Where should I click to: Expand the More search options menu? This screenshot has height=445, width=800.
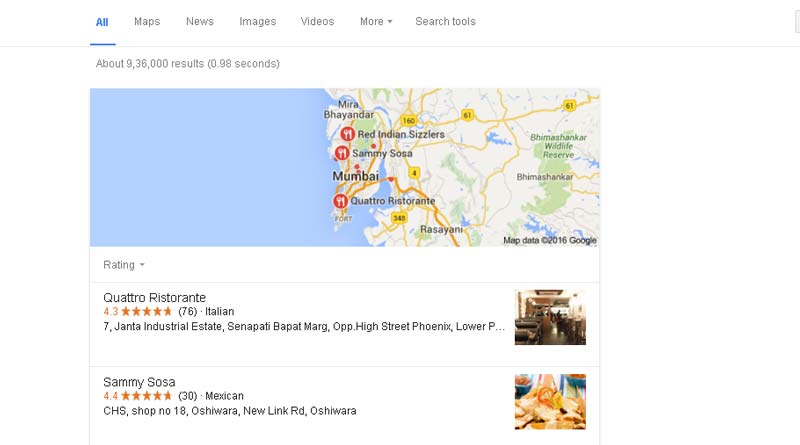pyautogui.click(x=376, y=21)
